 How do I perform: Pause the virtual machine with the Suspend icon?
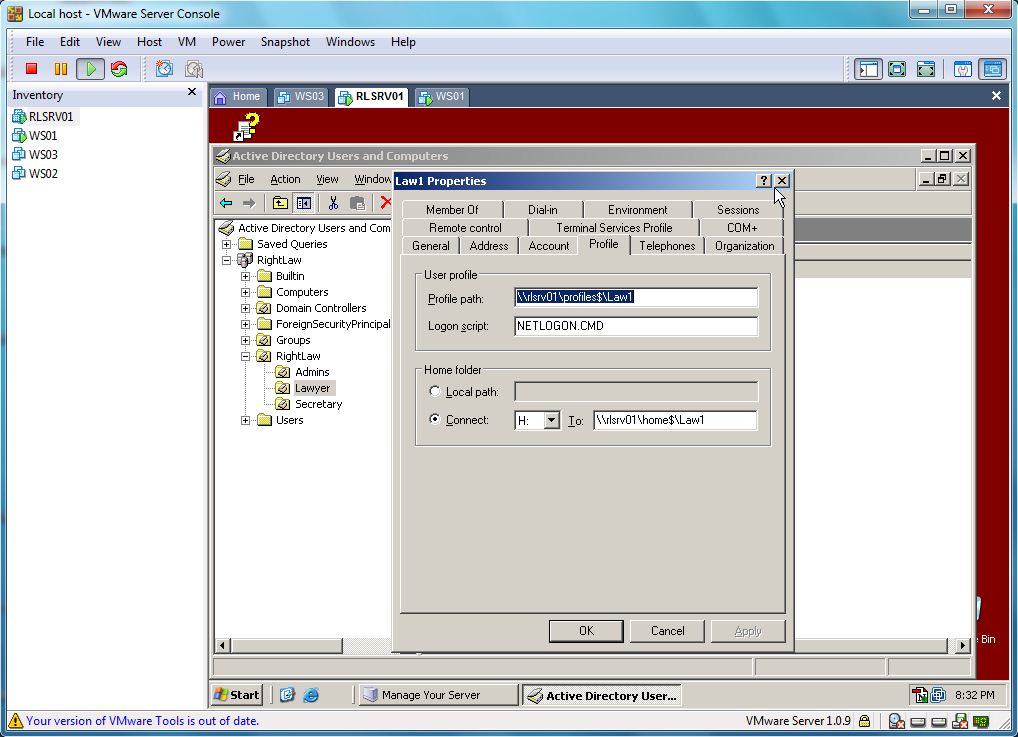[x=60, y=69]
